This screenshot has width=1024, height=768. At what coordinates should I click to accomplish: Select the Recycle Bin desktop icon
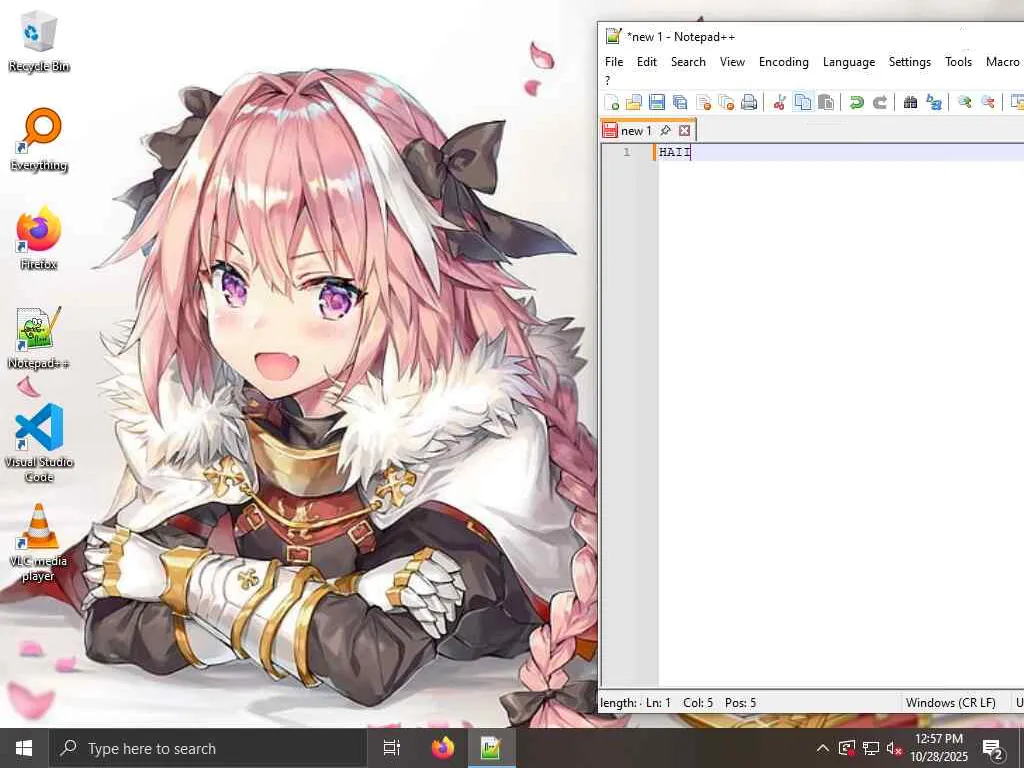(x=39, y=42)
